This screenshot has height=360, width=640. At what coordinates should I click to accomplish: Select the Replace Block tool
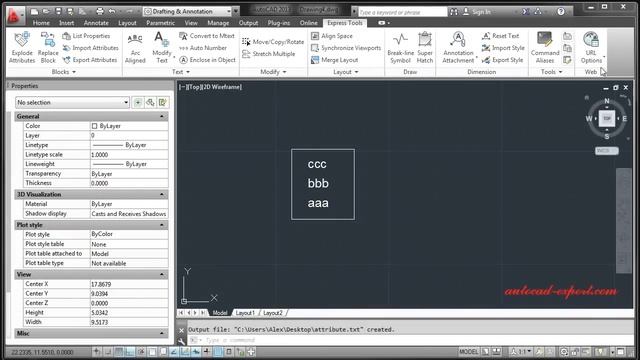tap(48, 47)
